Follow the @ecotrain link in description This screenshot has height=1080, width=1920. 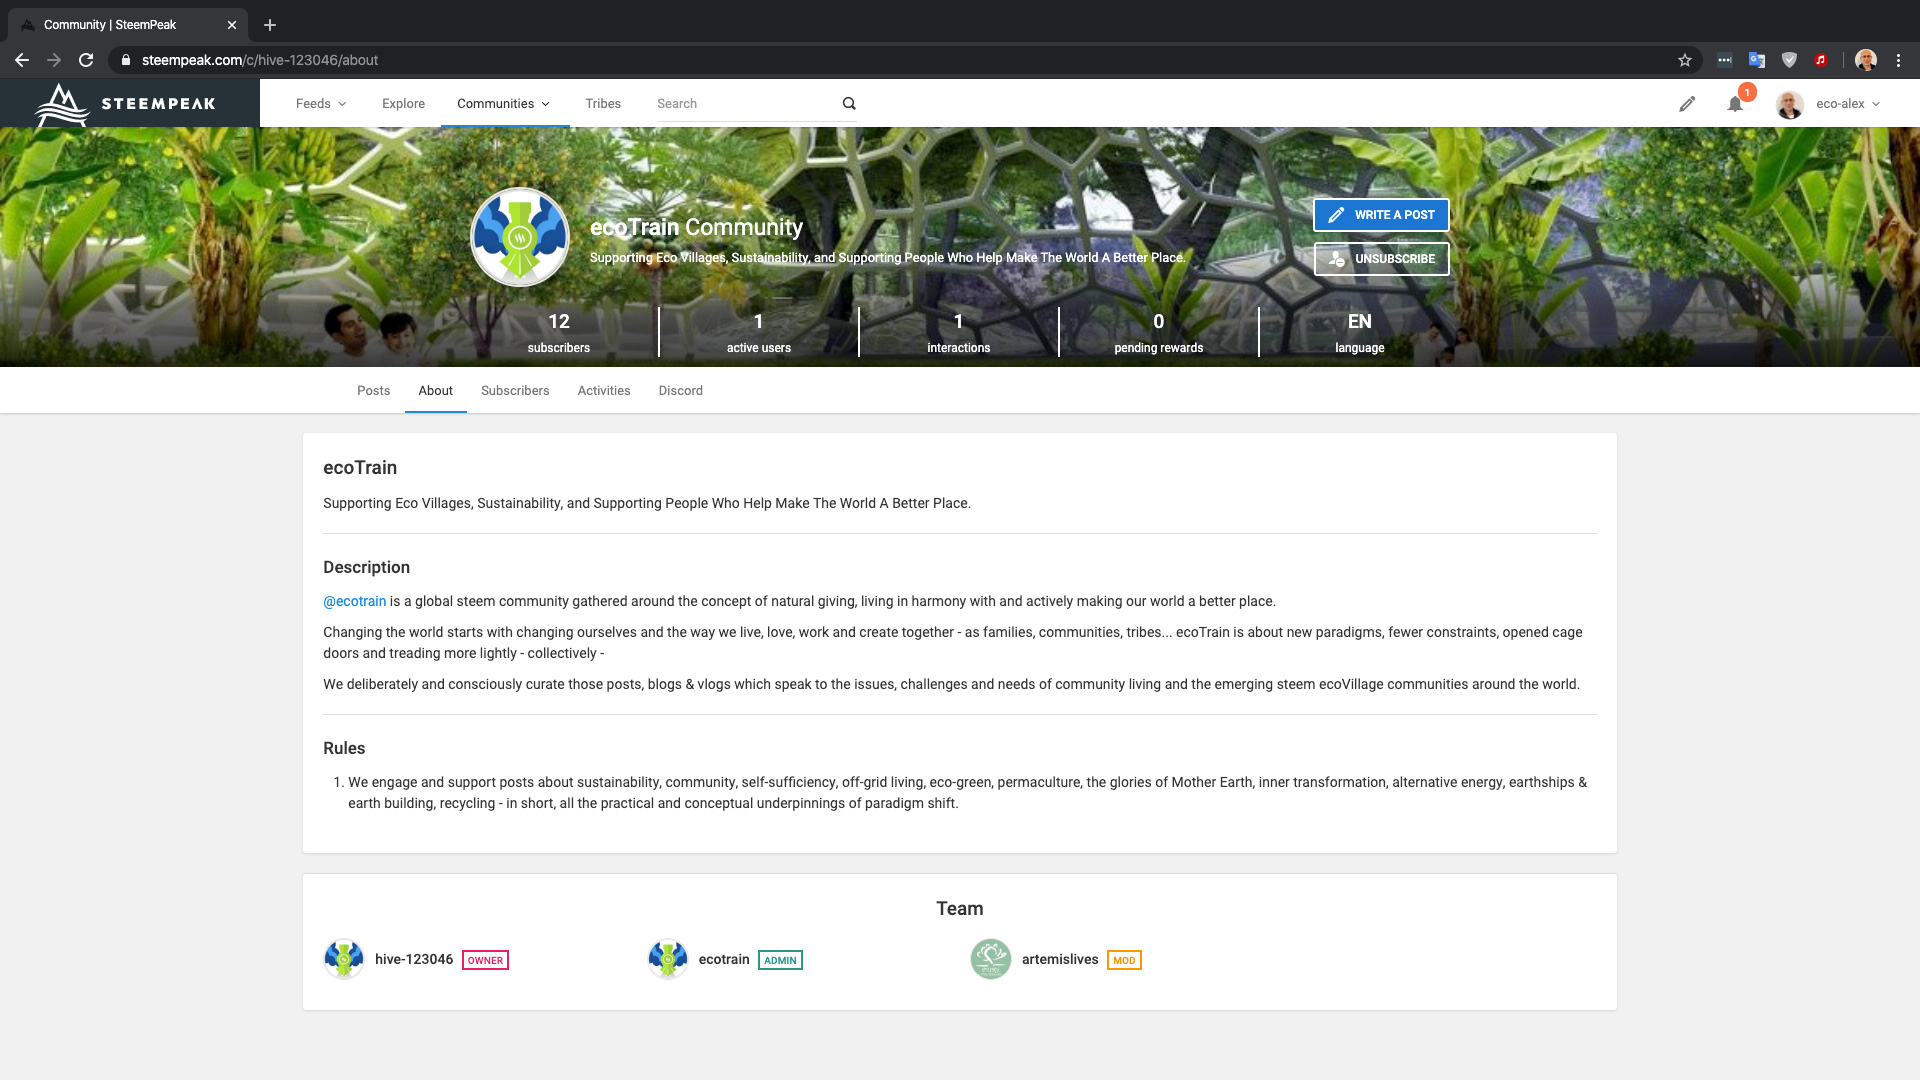pyautogui.click(x=354, y=601)
